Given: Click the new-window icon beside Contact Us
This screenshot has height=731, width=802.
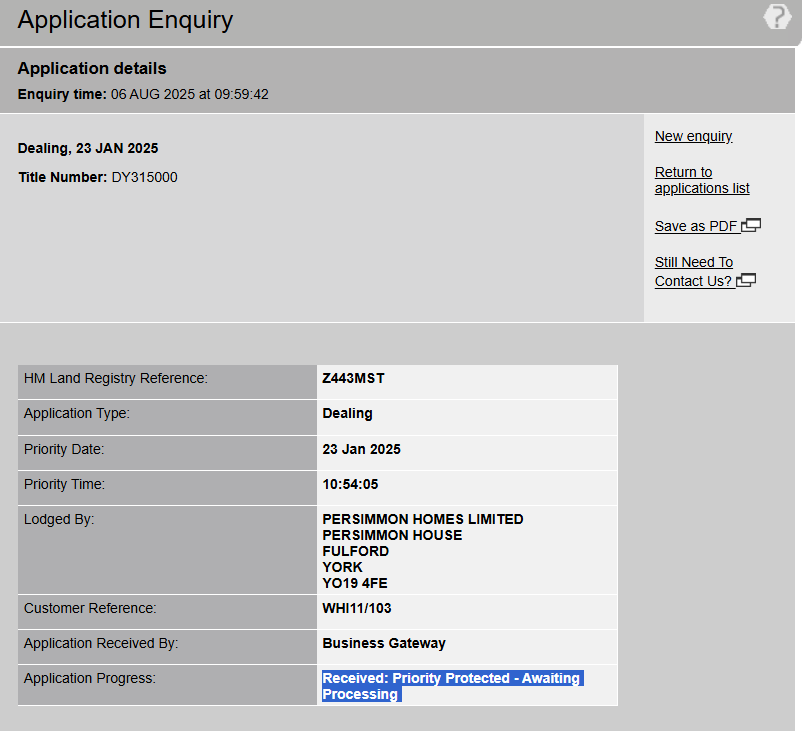Looking at the screenshot, I should [x=746, y=281].
